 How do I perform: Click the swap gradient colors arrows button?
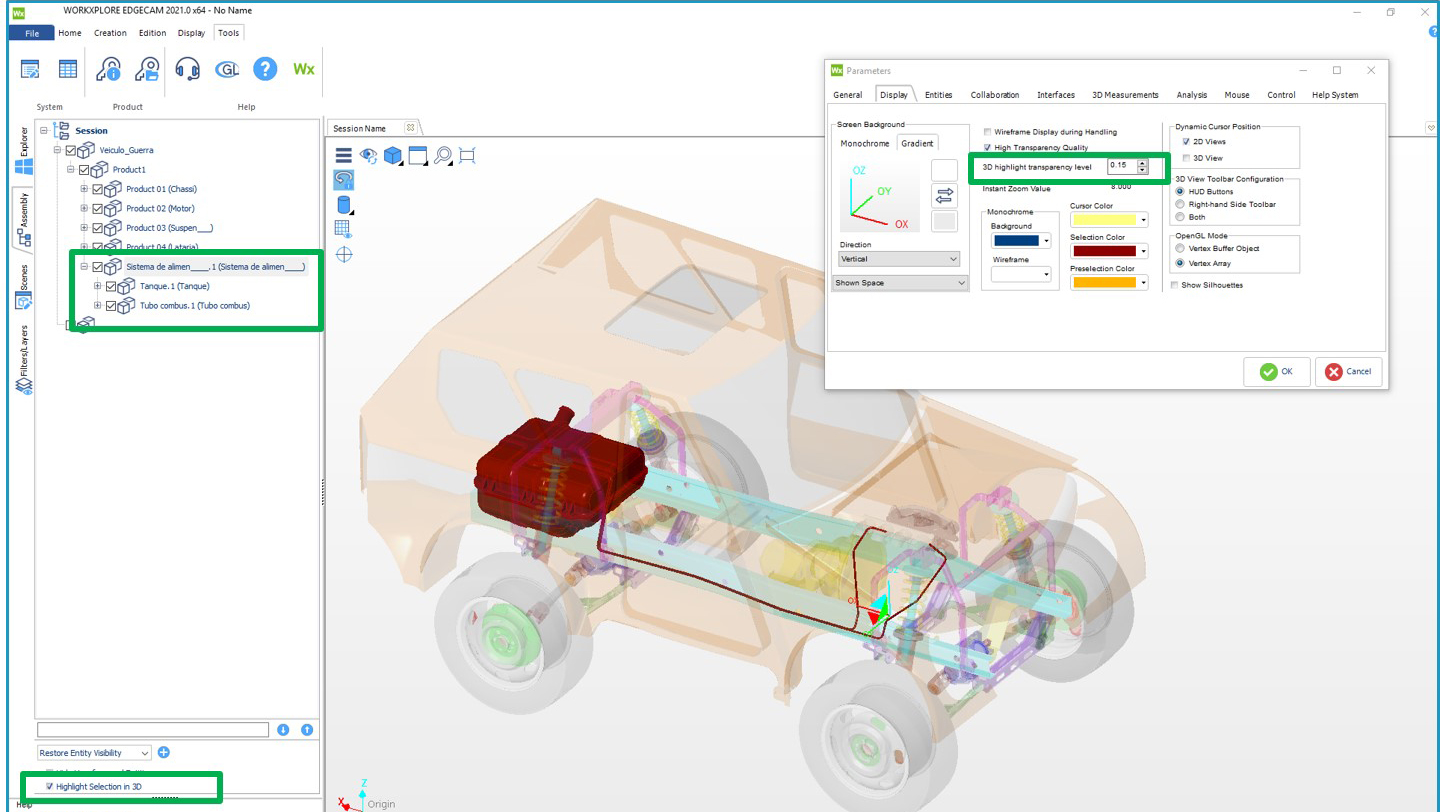(x=944, y=195)
